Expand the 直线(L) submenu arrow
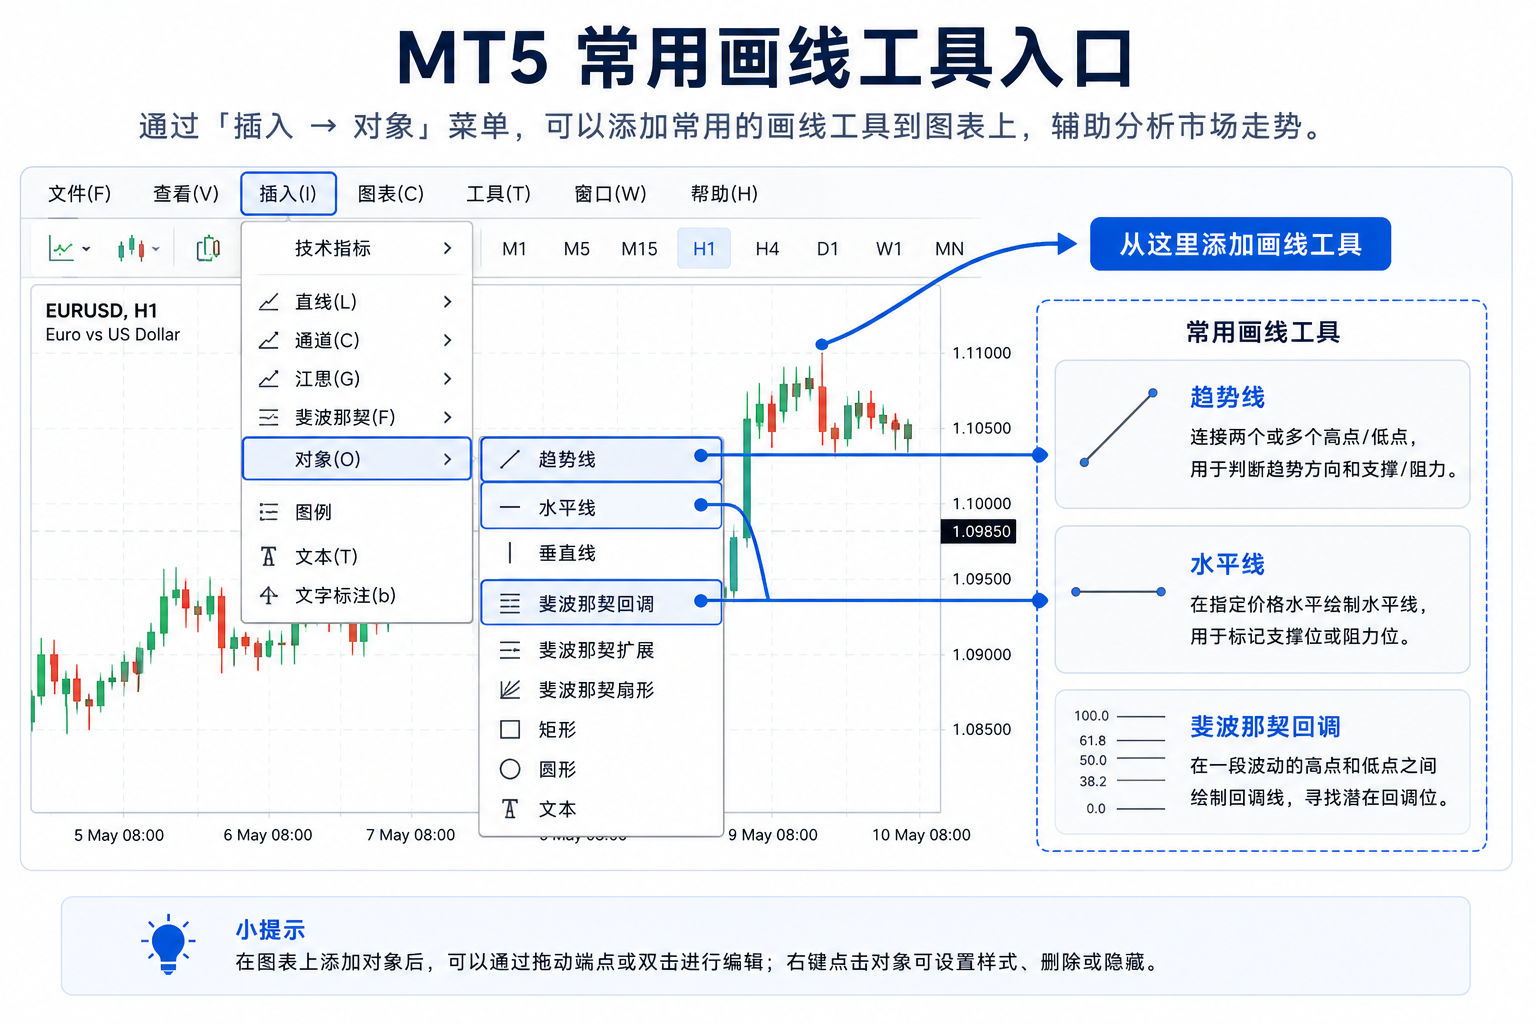1536x1024 pixels. pos(447,302)
